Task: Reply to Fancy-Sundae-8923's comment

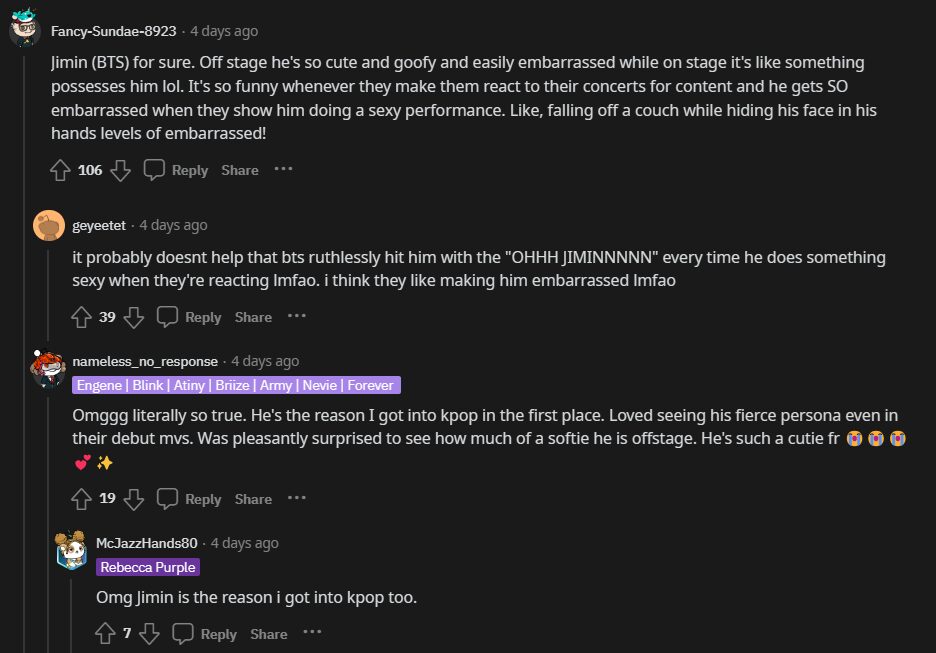Action: click(177, 170)
